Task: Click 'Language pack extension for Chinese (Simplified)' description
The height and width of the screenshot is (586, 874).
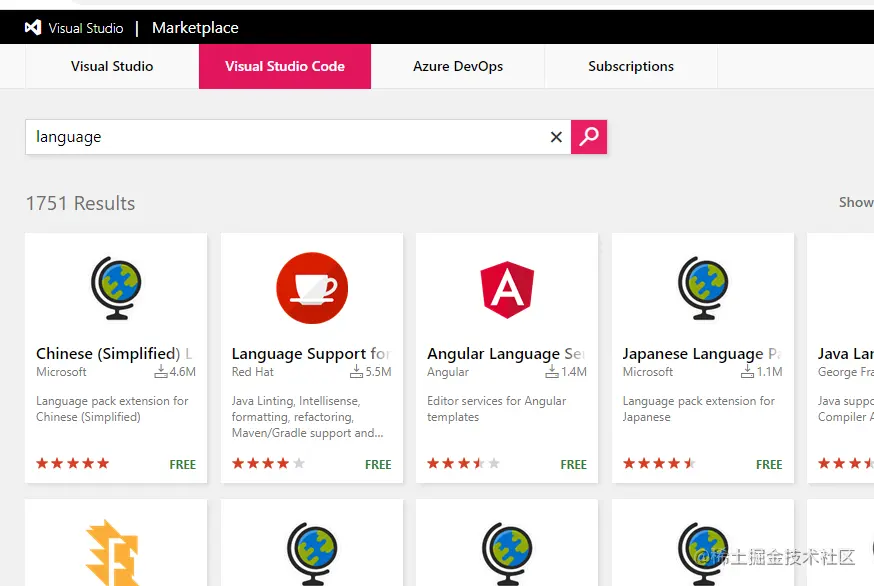Action: point(112,409)
